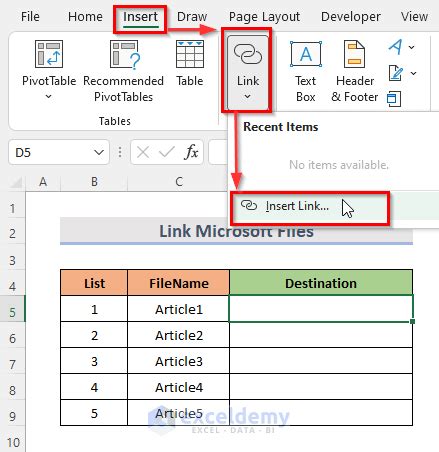Click the formula bar options dots
Viewport: 439px width, 452px height.
pyautogui.click(x=120, y=153)
